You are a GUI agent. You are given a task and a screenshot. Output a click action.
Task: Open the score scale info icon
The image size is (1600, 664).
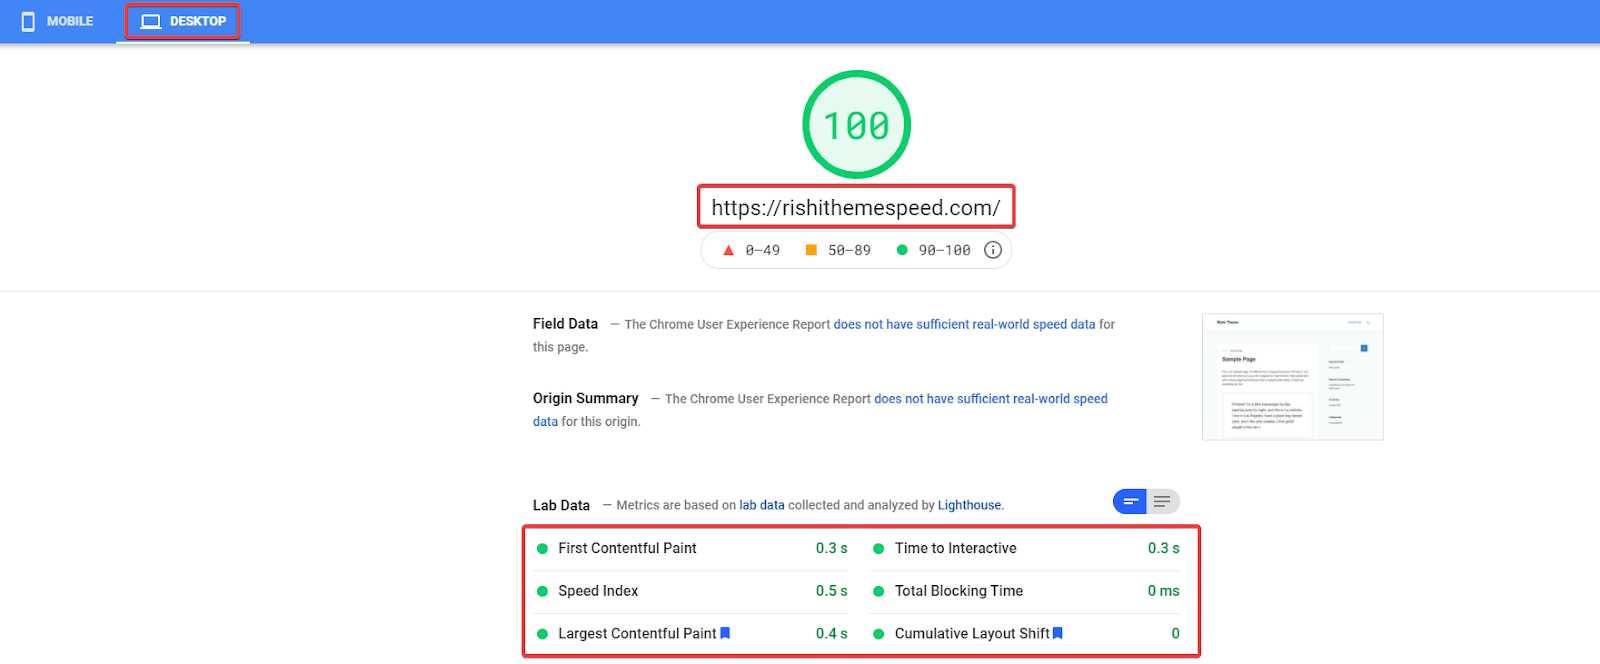[x=993, y=250]
